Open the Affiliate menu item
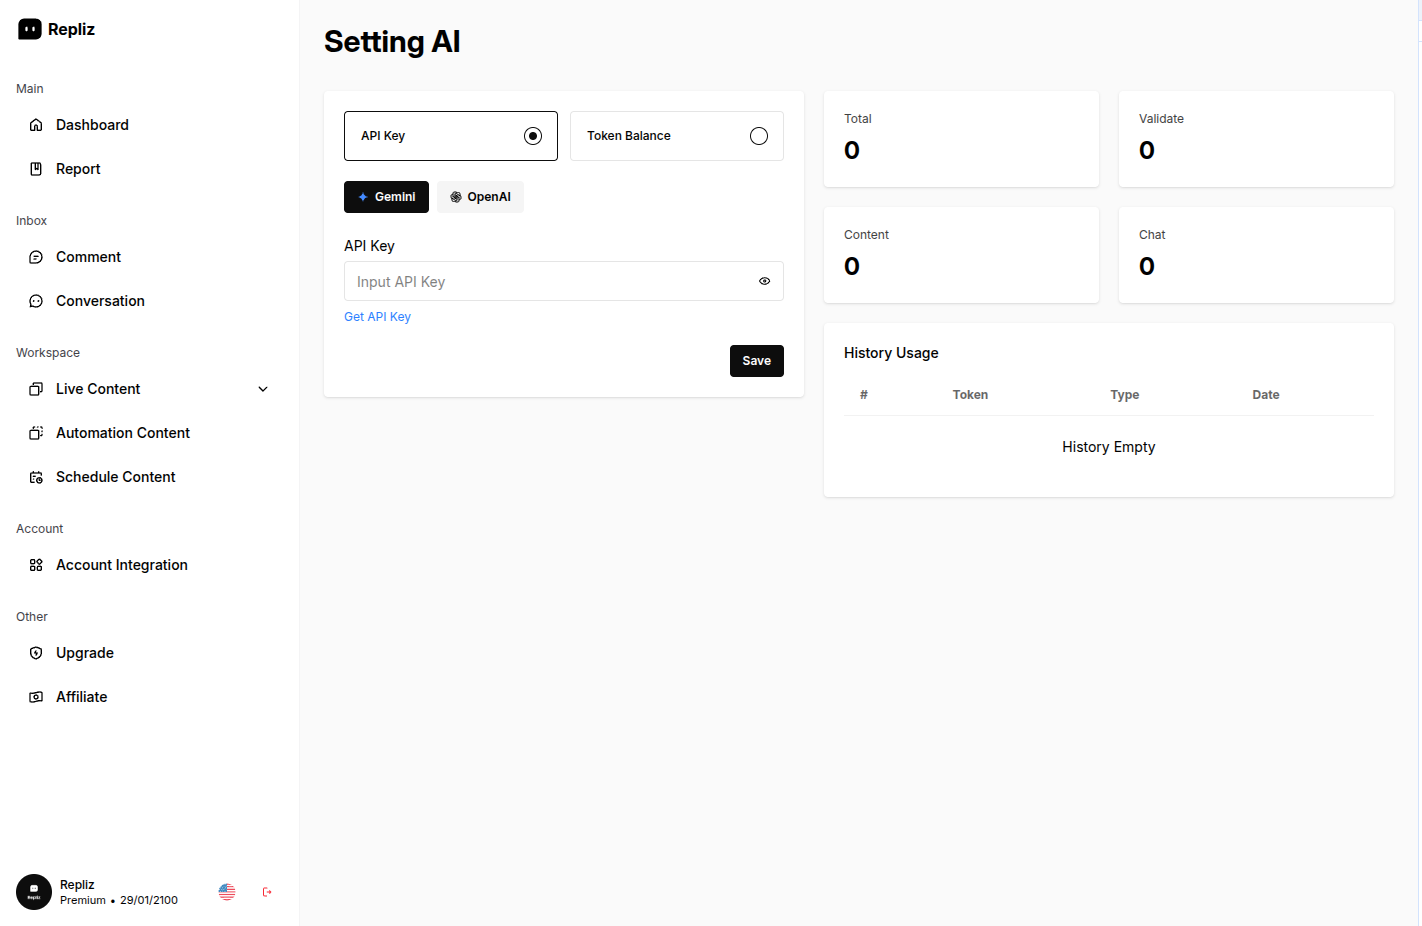This screenshot has width=1422, height=926. click(x=81, y=697)
